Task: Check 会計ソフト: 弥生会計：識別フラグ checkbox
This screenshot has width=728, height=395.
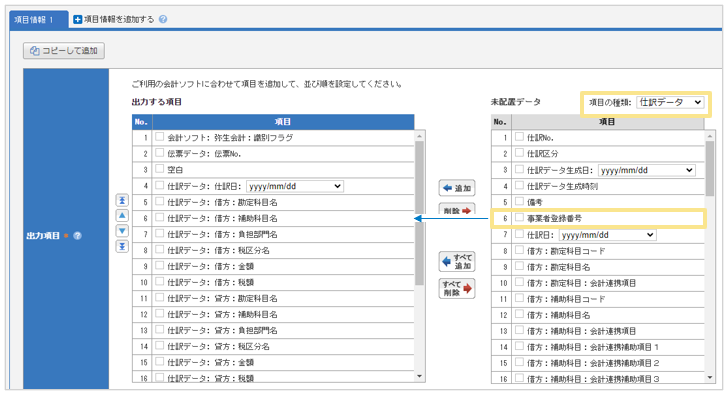Action: (x=160, y=136)
